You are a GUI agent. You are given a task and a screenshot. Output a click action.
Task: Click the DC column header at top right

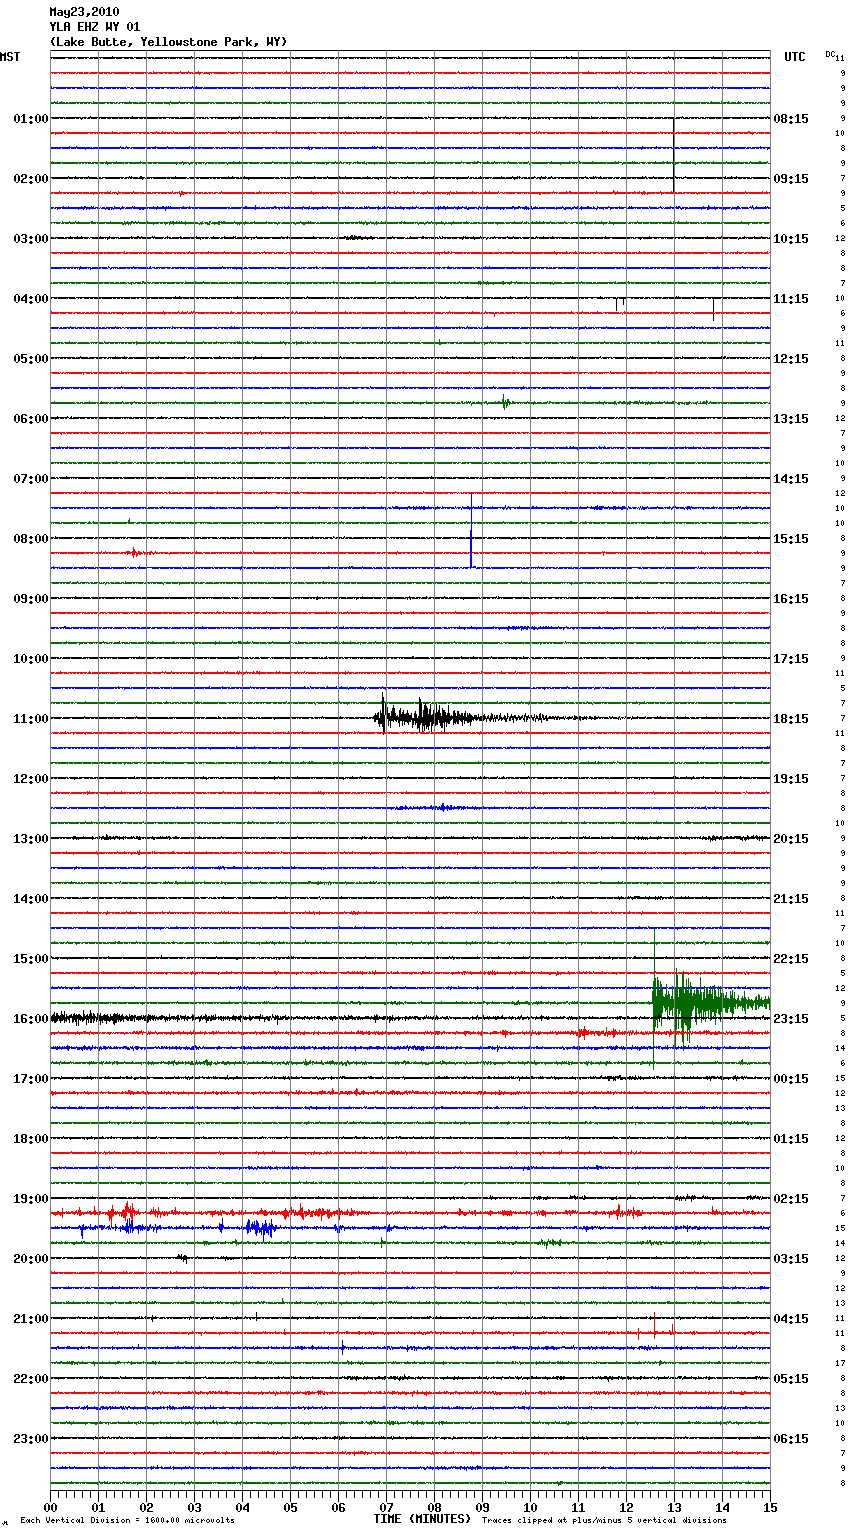point(830,54)
